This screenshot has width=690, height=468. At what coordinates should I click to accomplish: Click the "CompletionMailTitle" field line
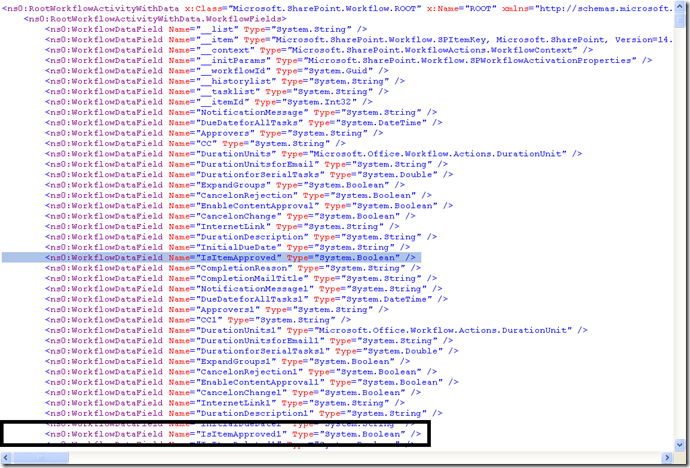[241, 278]
